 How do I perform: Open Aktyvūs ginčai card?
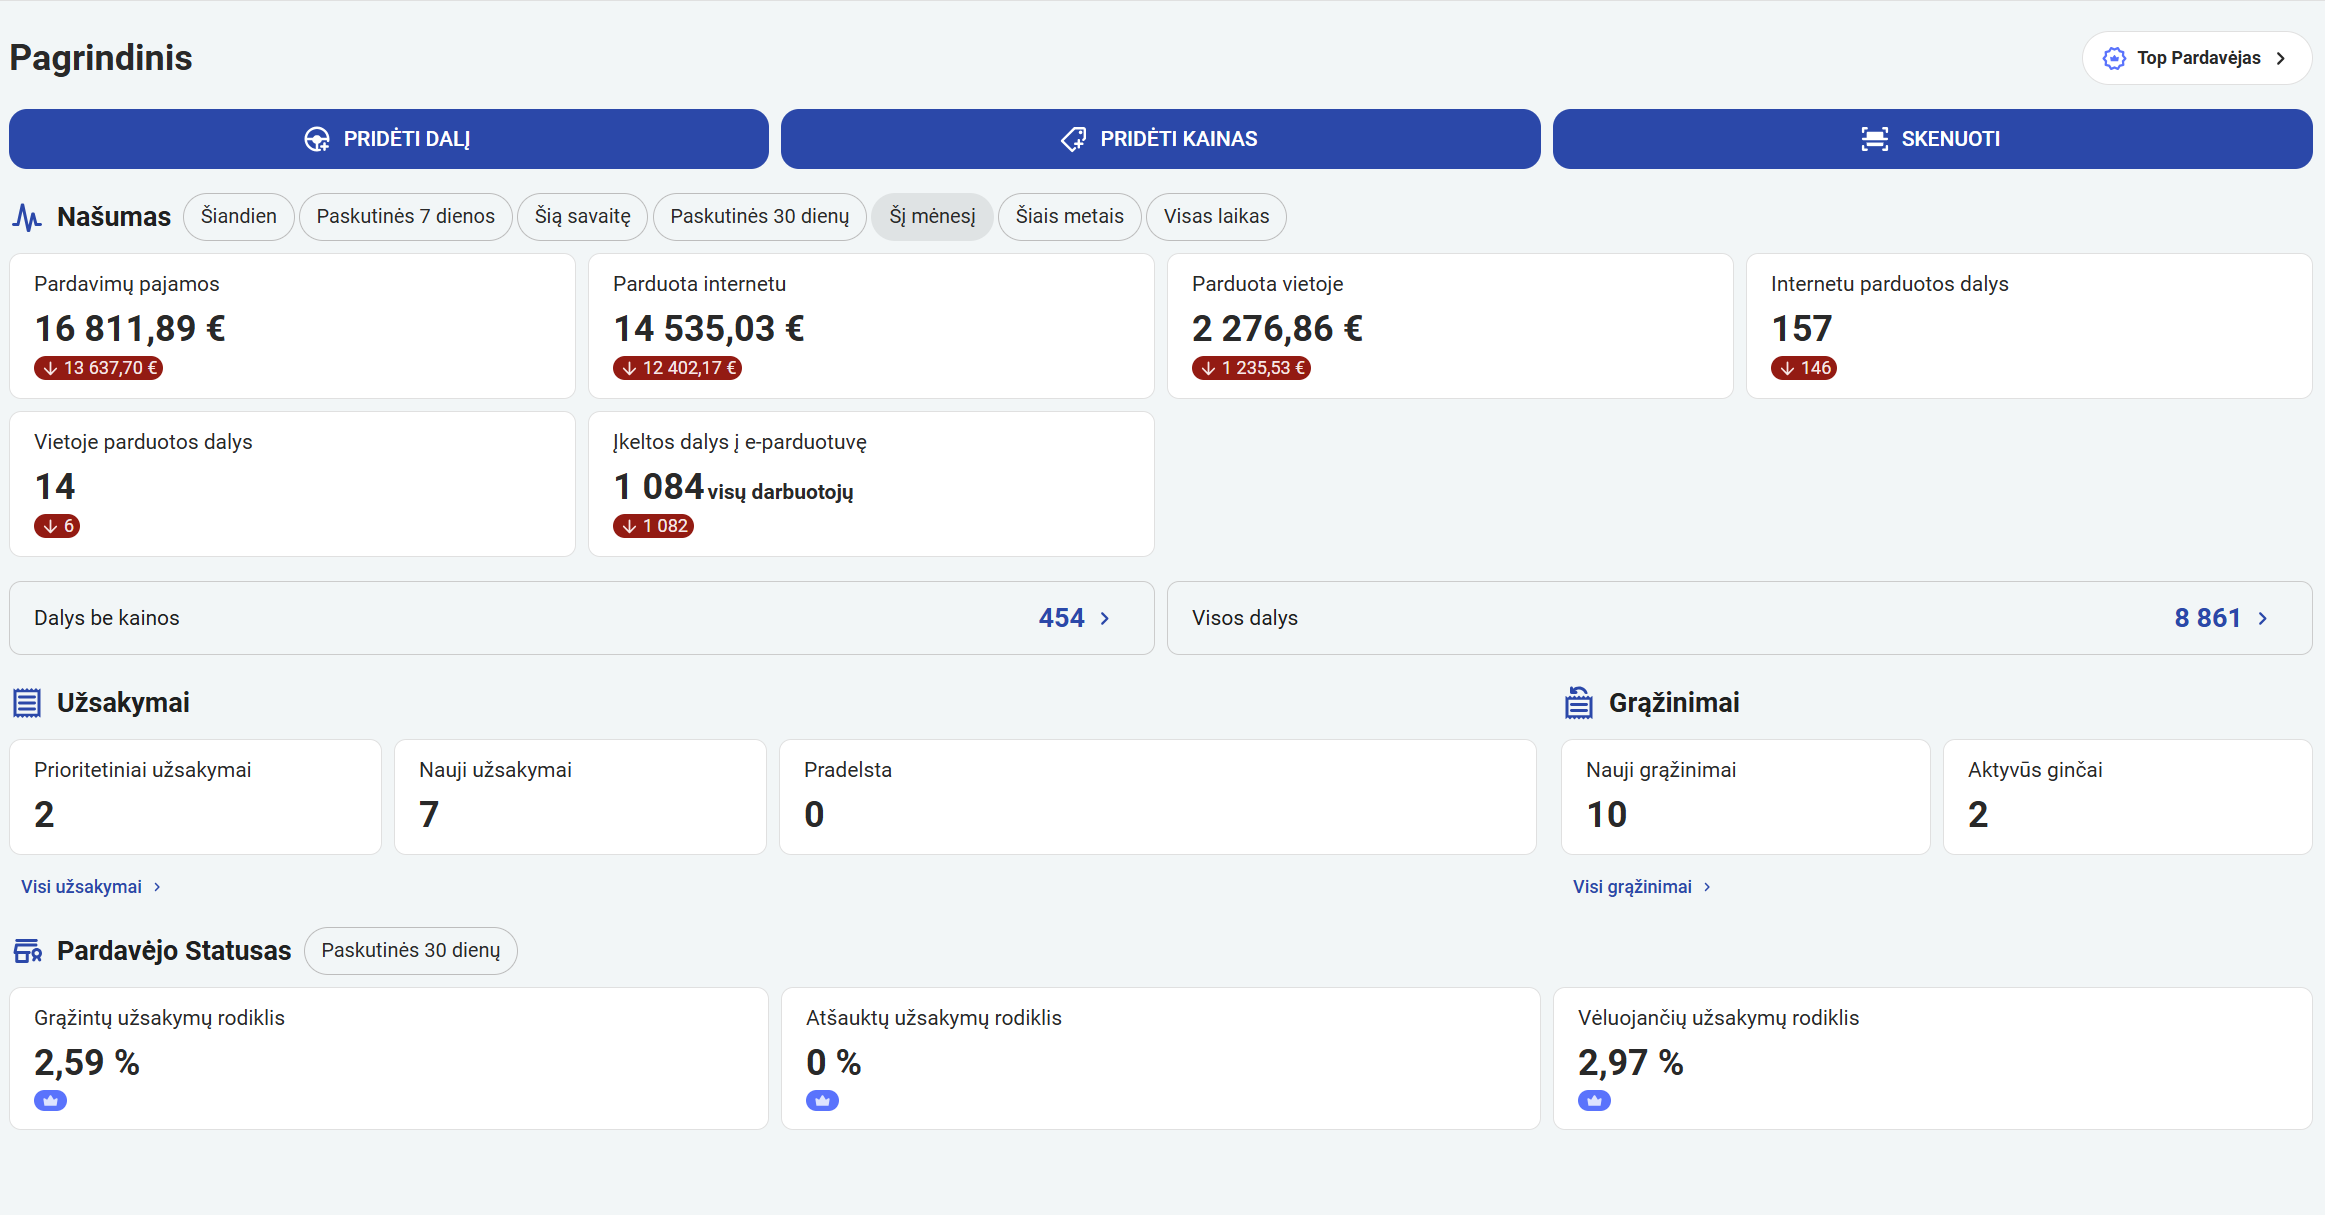(2128, 797)
